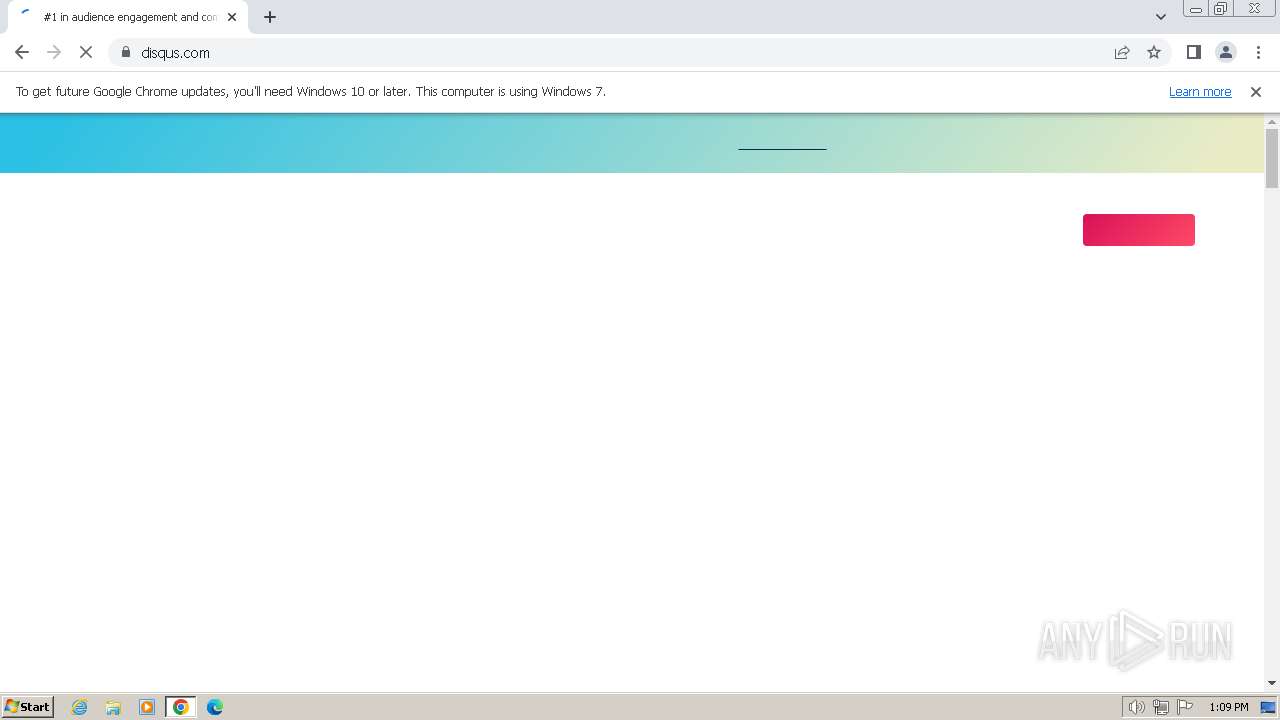Open File Explorer from the taskbar

(113, 707)
